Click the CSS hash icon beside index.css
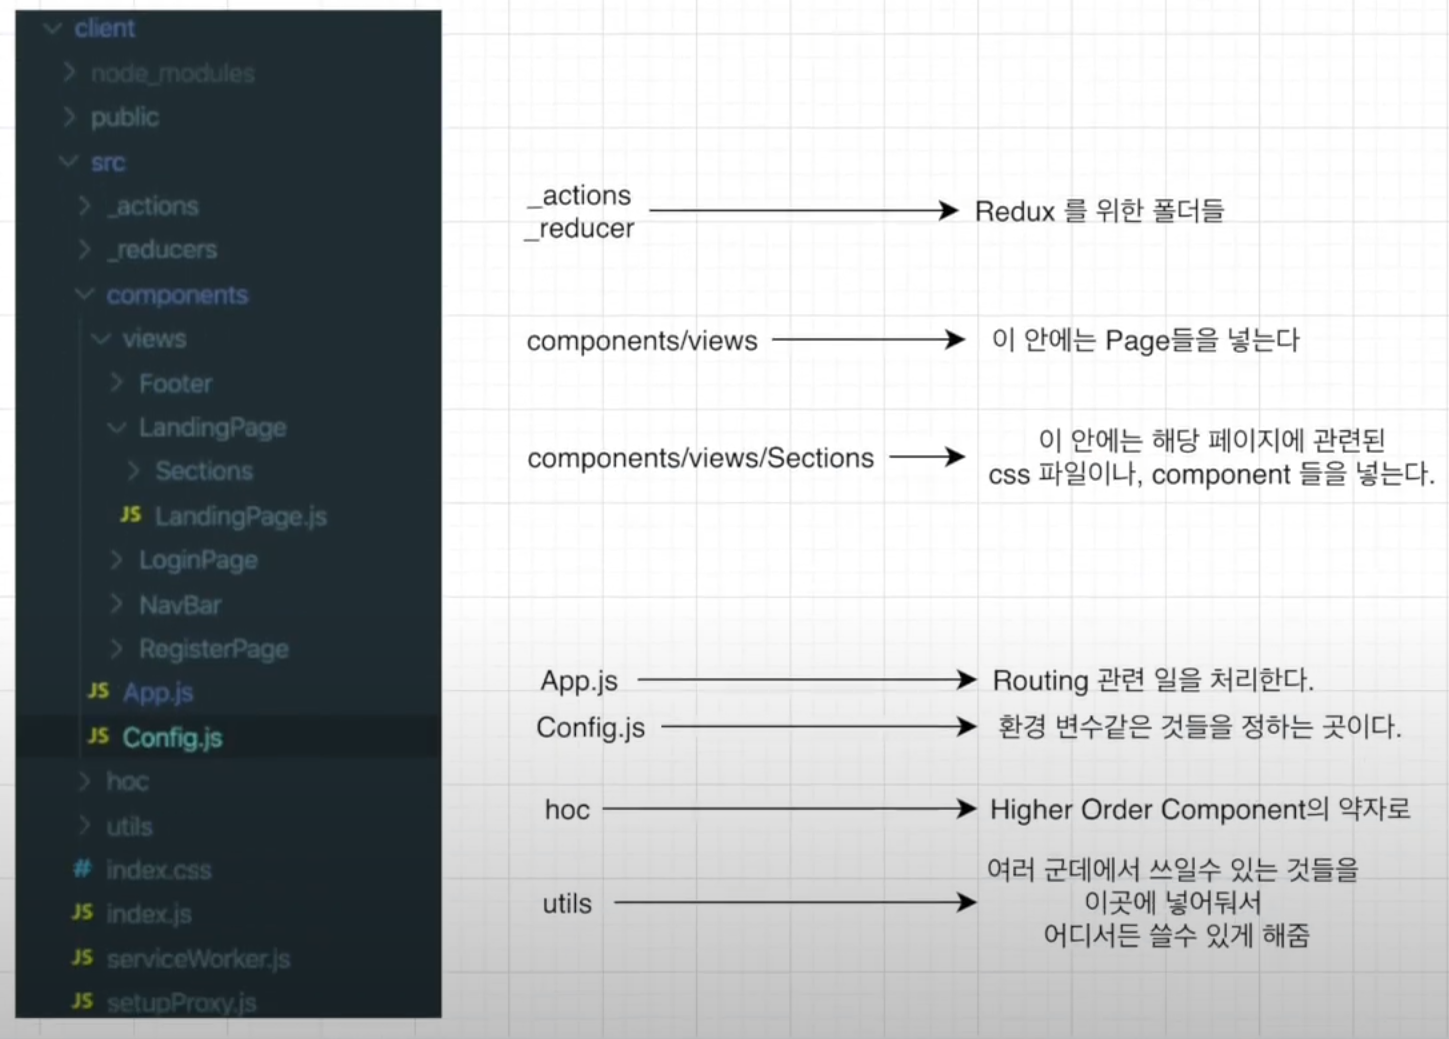This screenshot has height=1039, width=1449. 82,868
